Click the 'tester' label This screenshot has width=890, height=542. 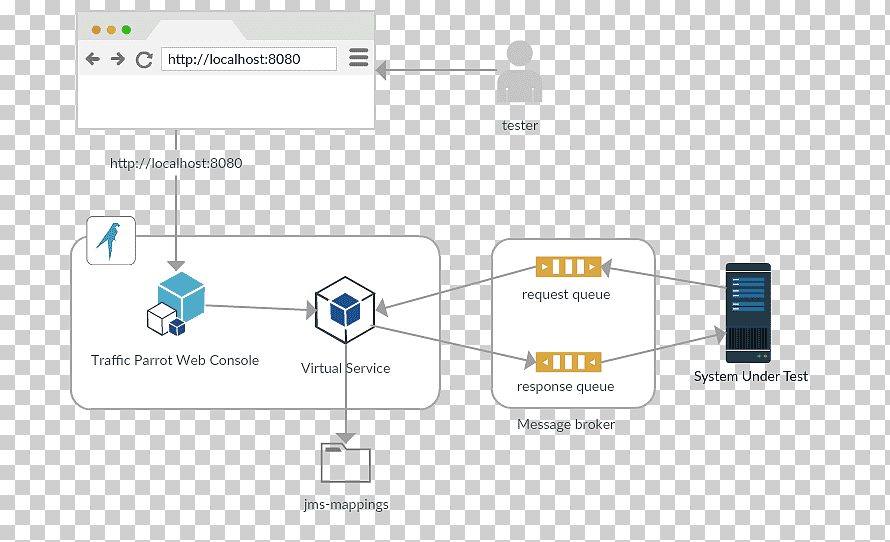click(x=520, y=125)
